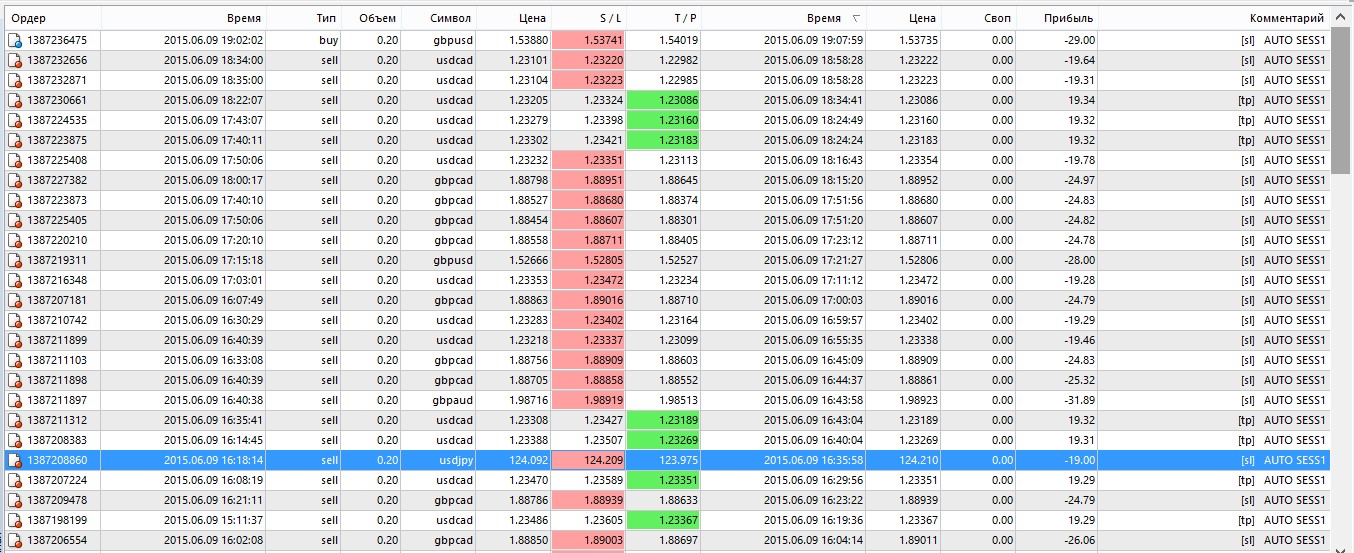Viewport: 1354px width, 553px height.
Task: Click open time 2015.06.09 18:34:00
Action: 213,61
